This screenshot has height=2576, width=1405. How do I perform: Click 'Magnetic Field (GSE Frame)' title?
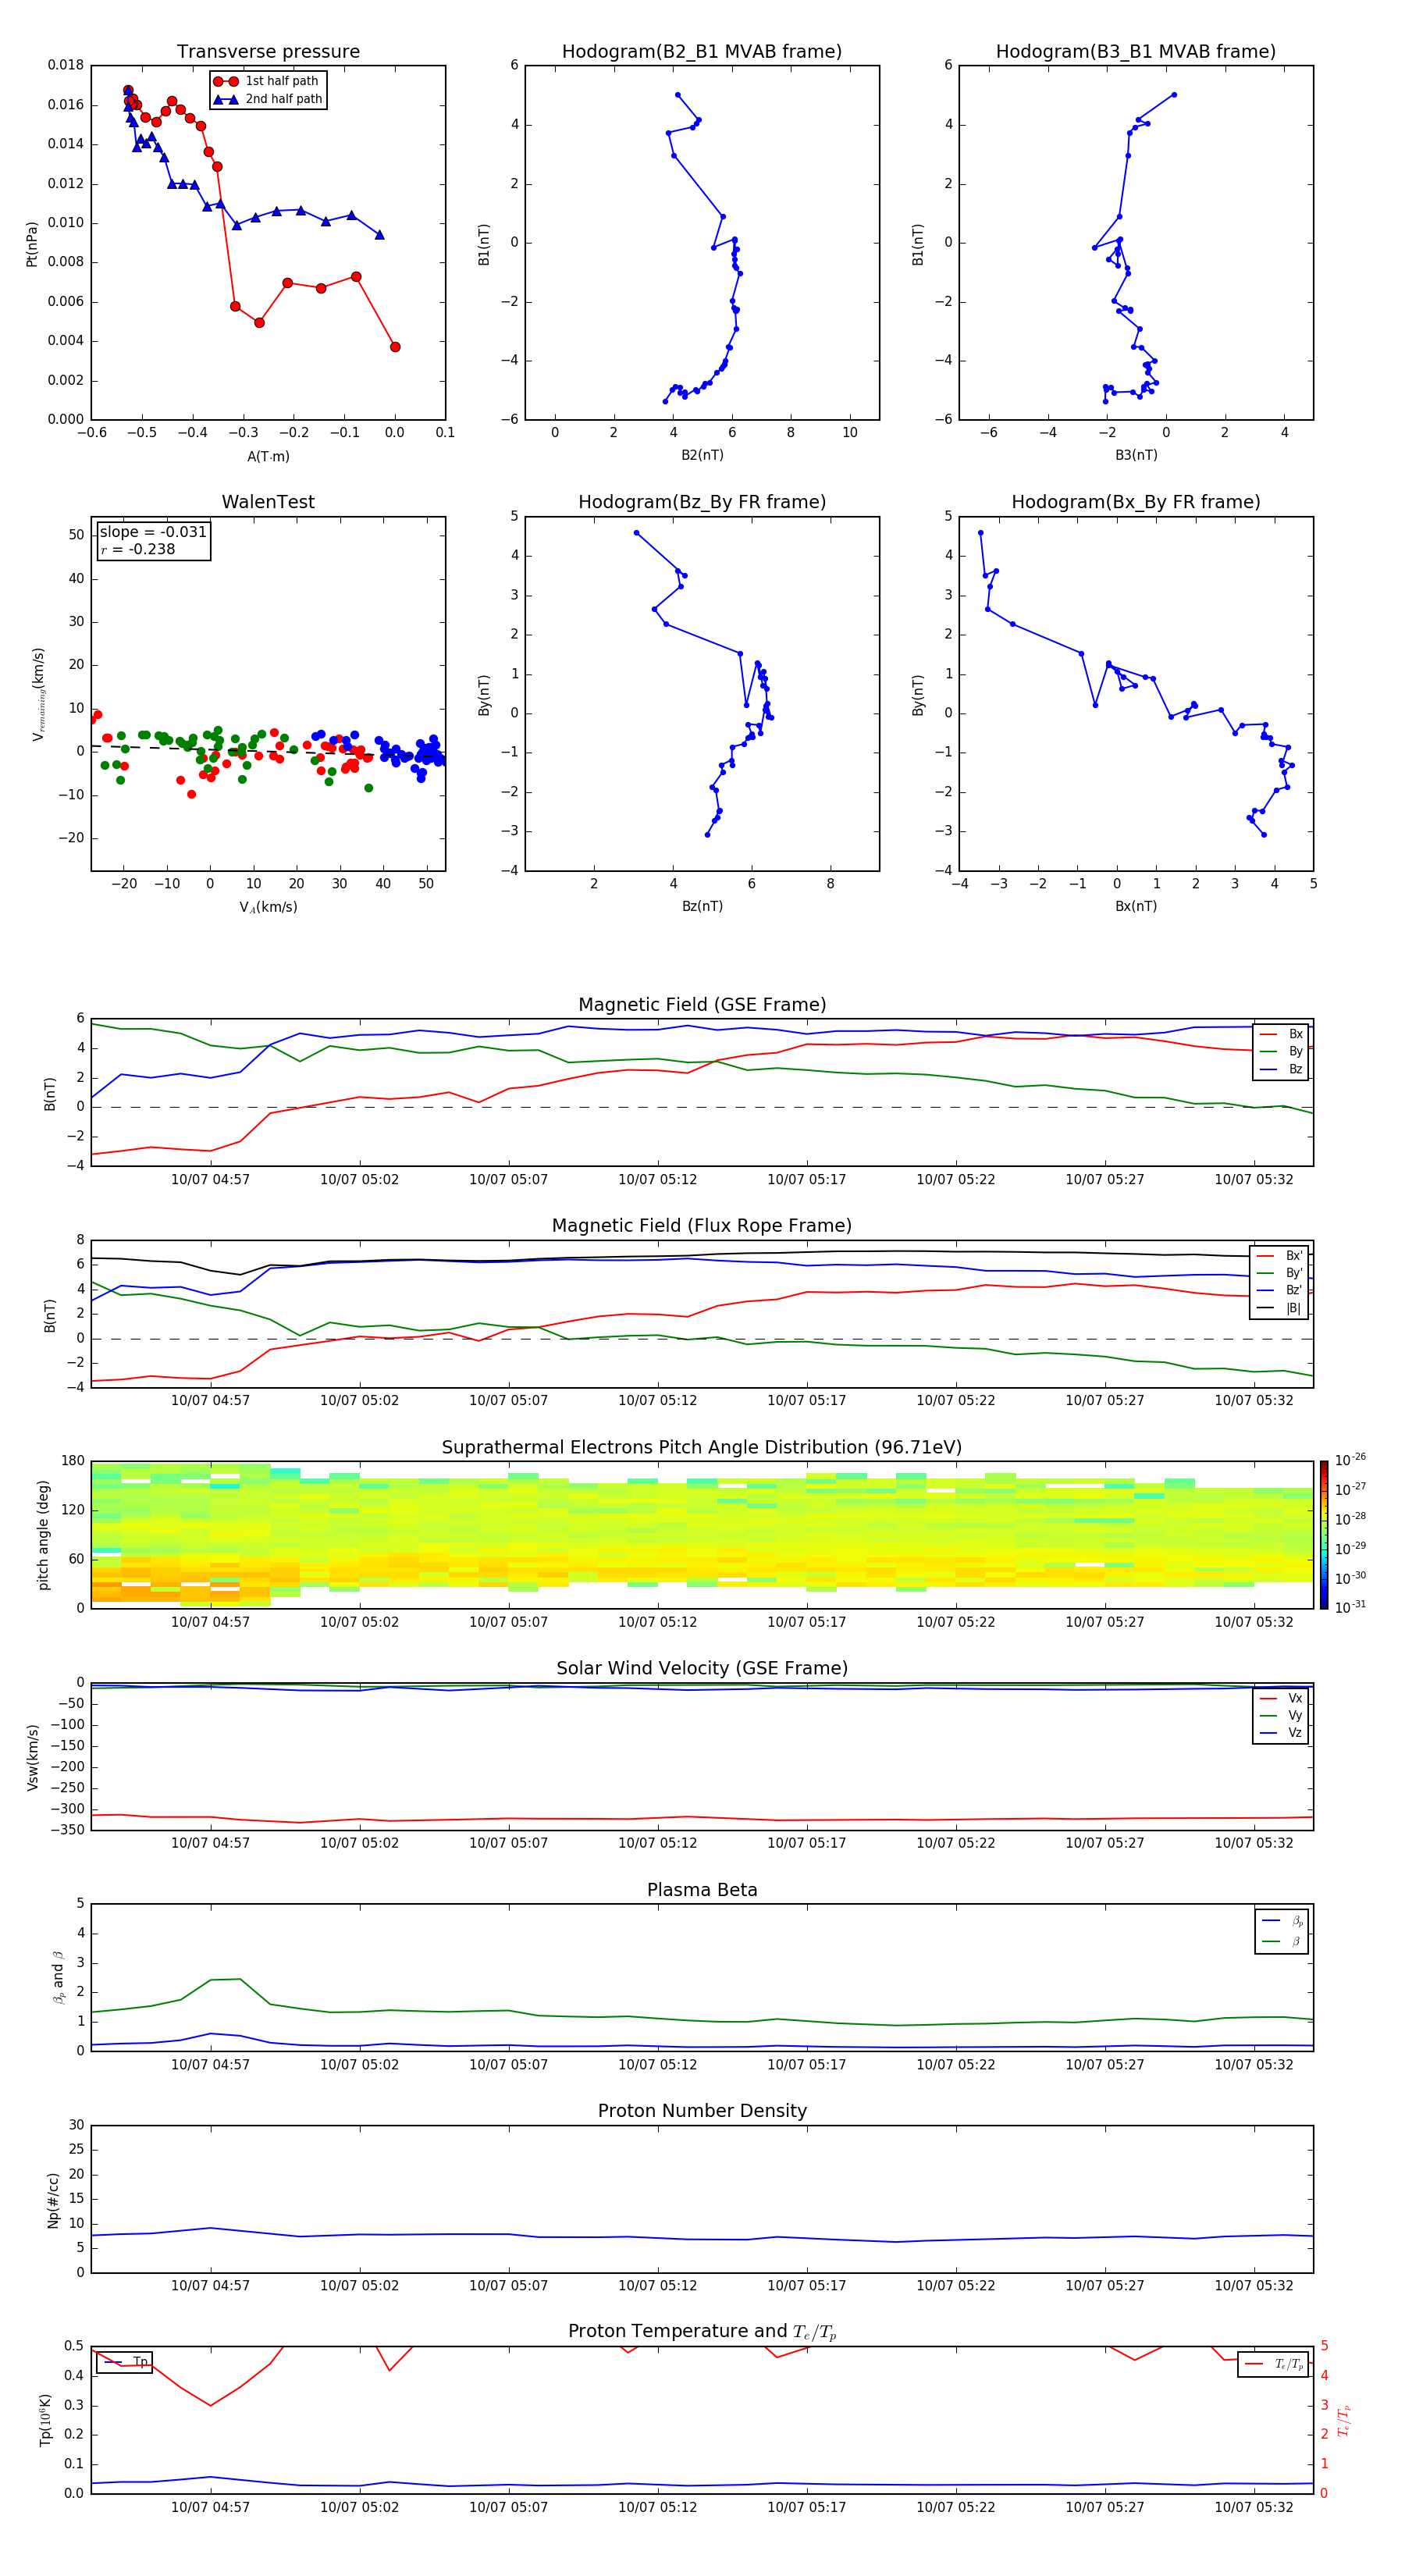pos(702,1005)
